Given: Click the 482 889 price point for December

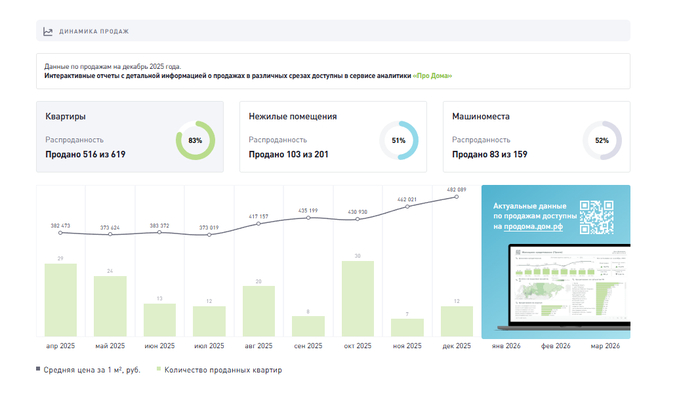Looking at the screenshot, I should 457,197.
